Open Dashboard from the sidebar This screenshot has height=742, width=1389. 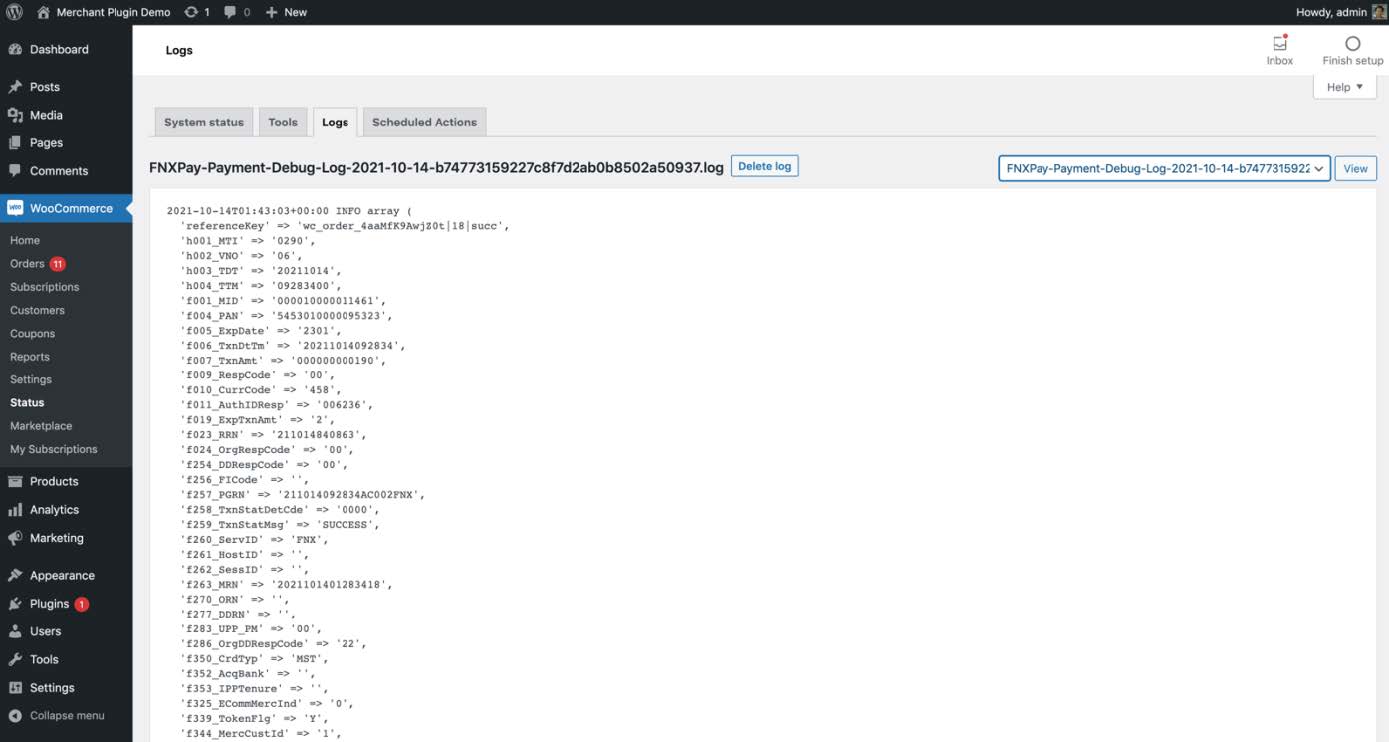(59, 49)
